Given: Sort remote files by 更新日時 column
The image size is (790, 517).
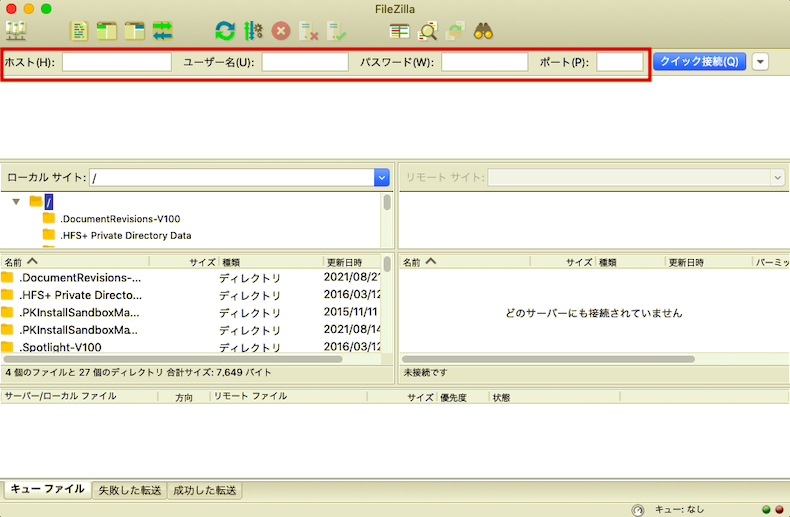Looking at the screenshot, I should point(708,262).
